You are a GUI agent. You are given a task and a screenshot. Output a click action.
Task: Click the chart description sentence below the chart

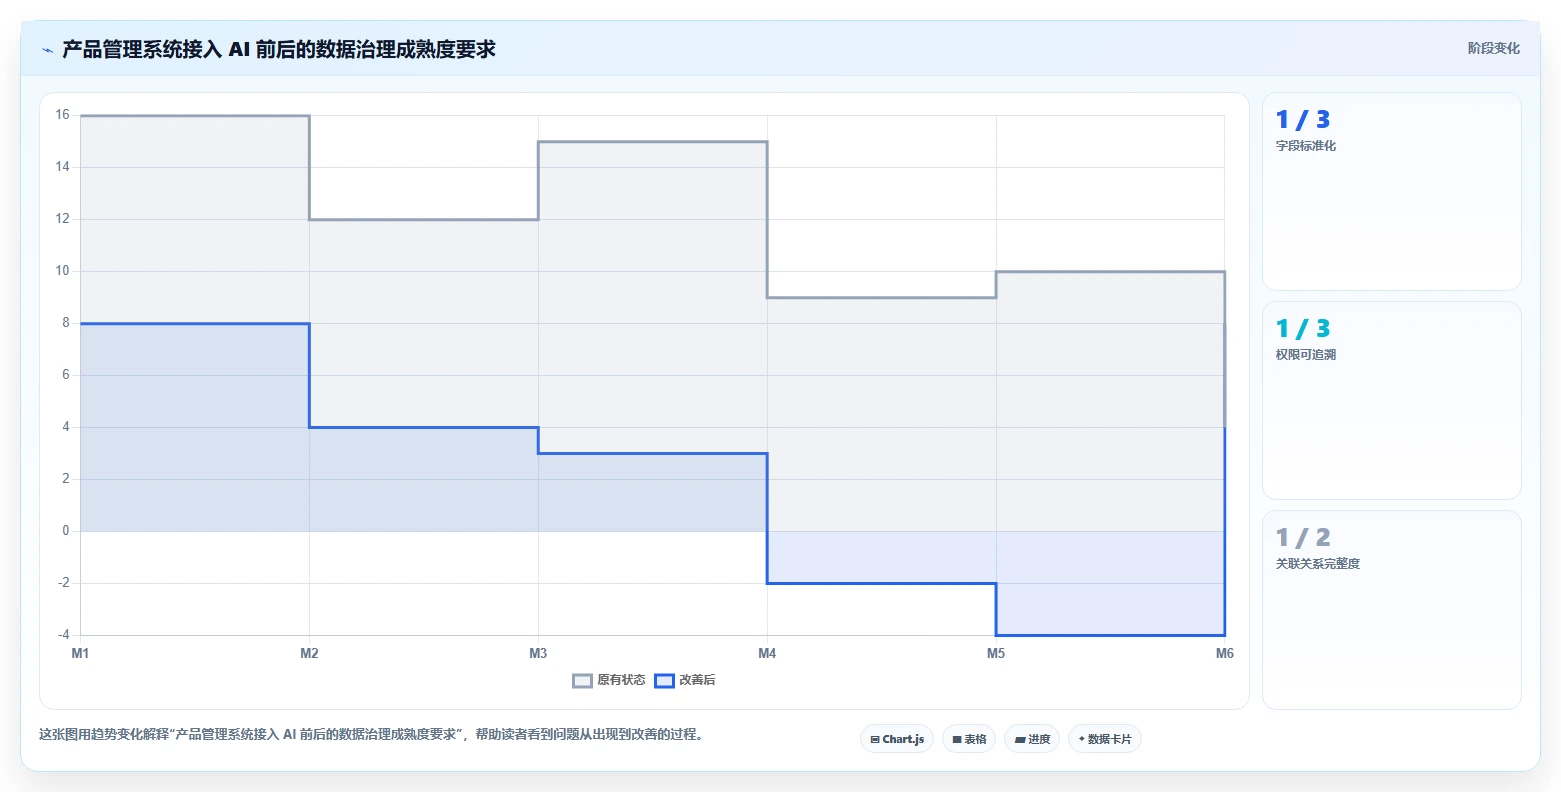[x=373, y=734]
